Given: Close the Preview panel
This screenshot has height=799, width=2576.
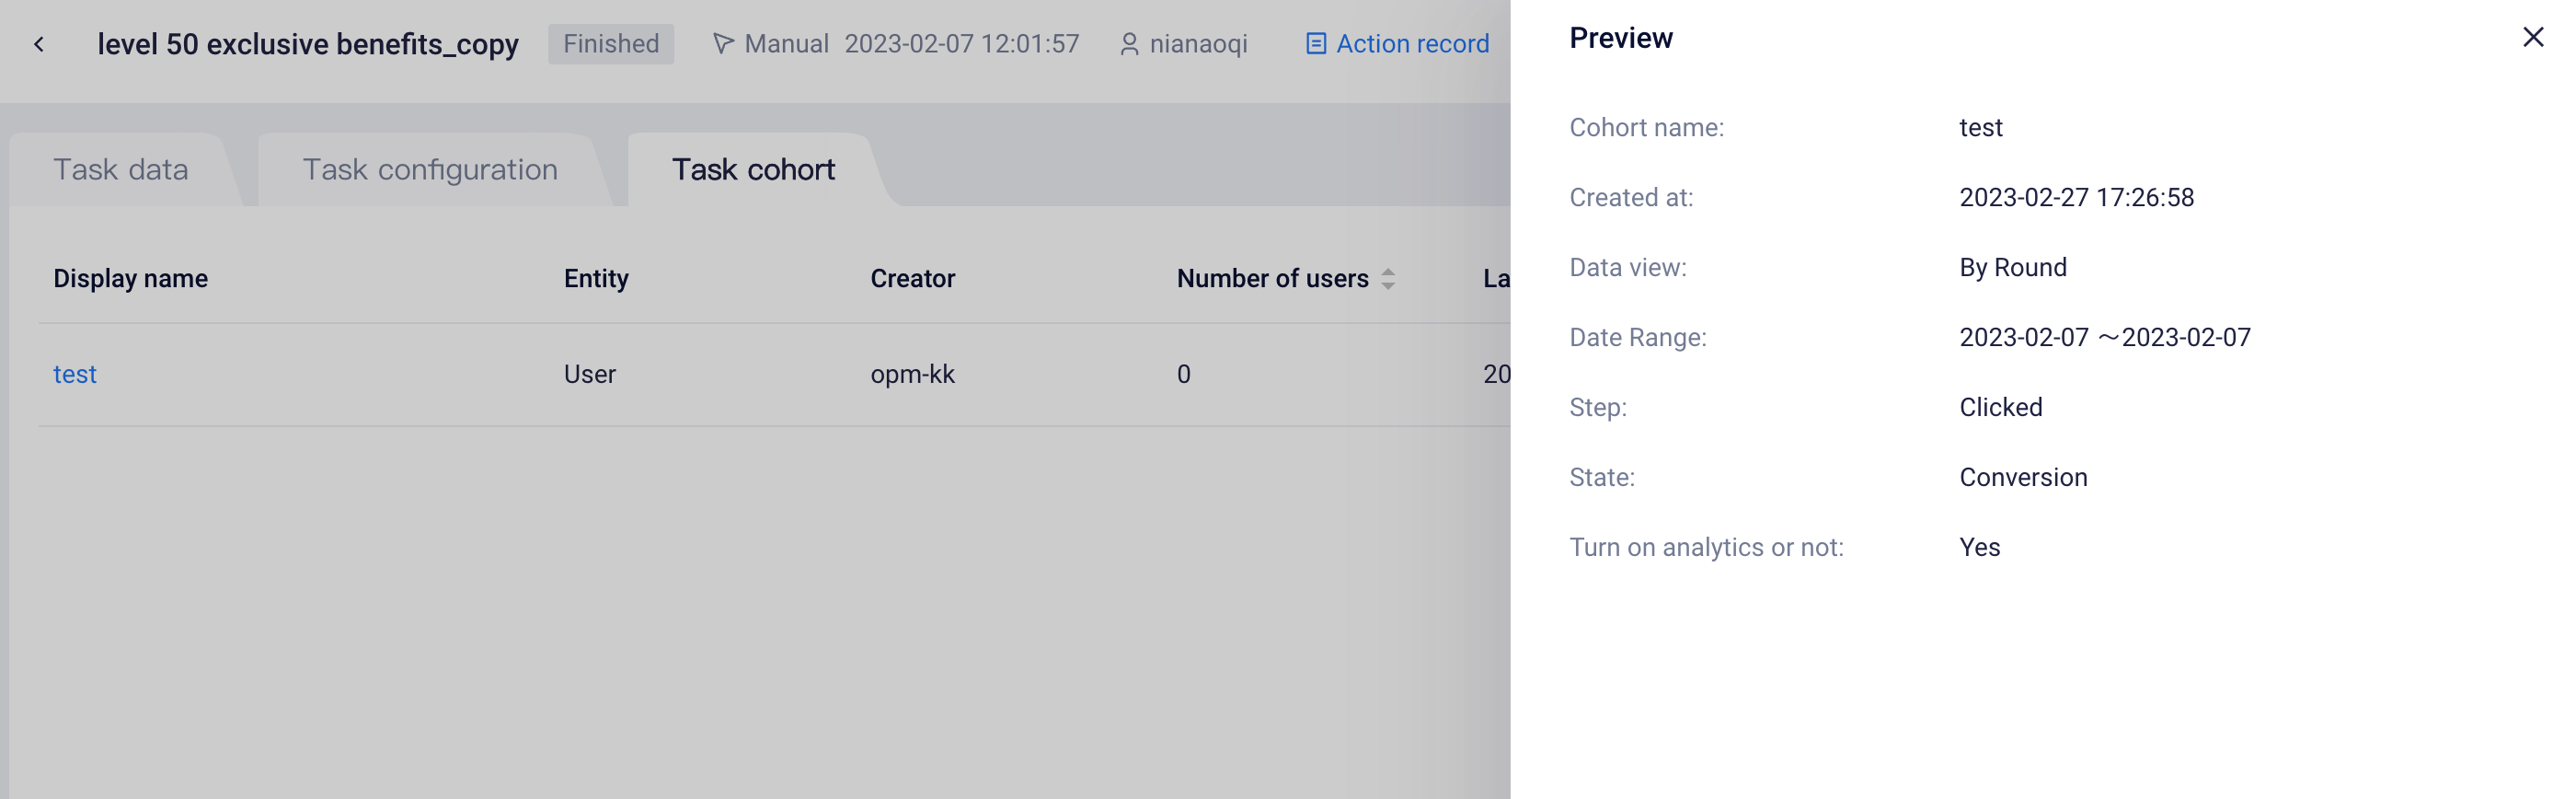Looking at the screenshot, I should click(x=2532, y=38).
